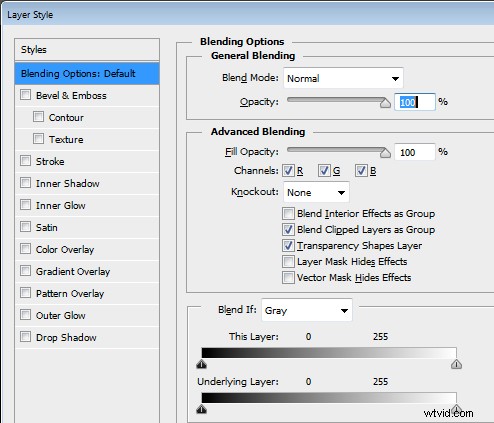Enable the Inner Shadow checkbox
494x423 pixels.
click(x=25, y=183)
